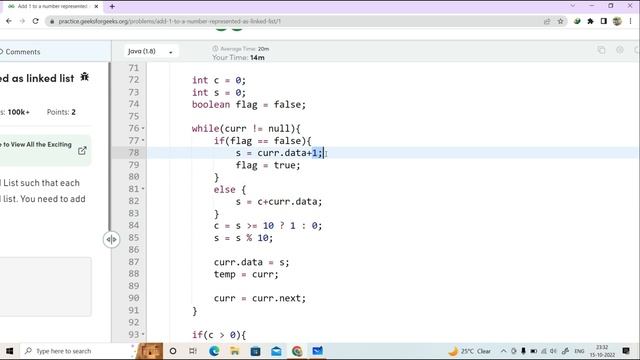Screen dimensions: 640x360
Task: Open the Windows Start menu
Action: 9,351
